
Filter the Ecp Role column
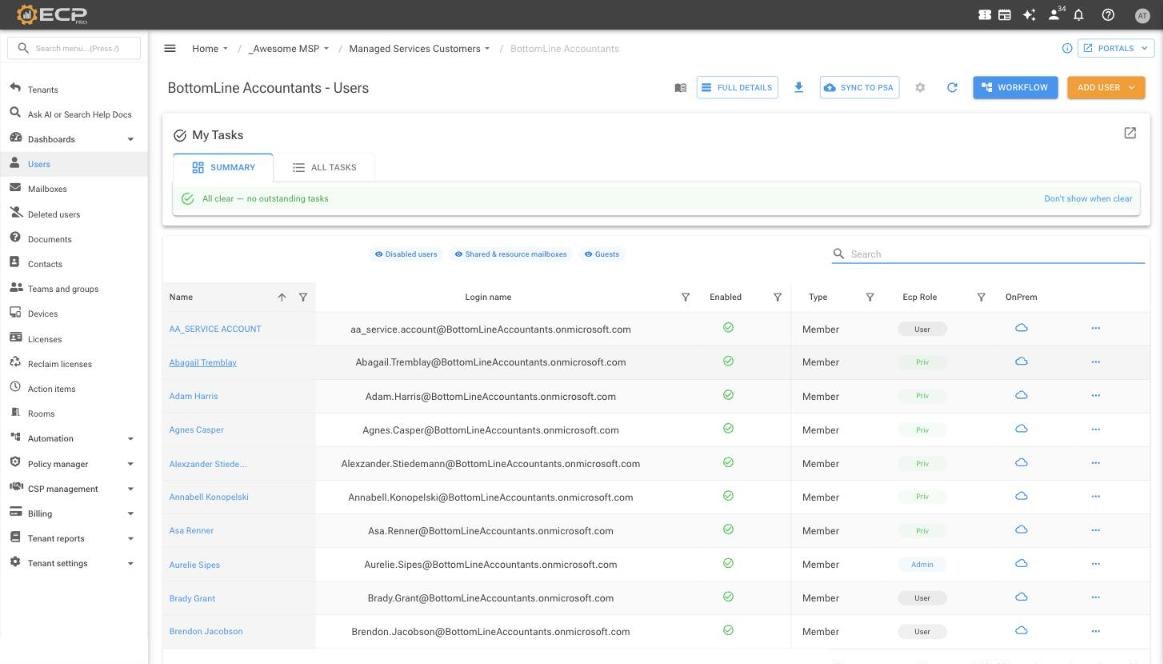[981, 297]
